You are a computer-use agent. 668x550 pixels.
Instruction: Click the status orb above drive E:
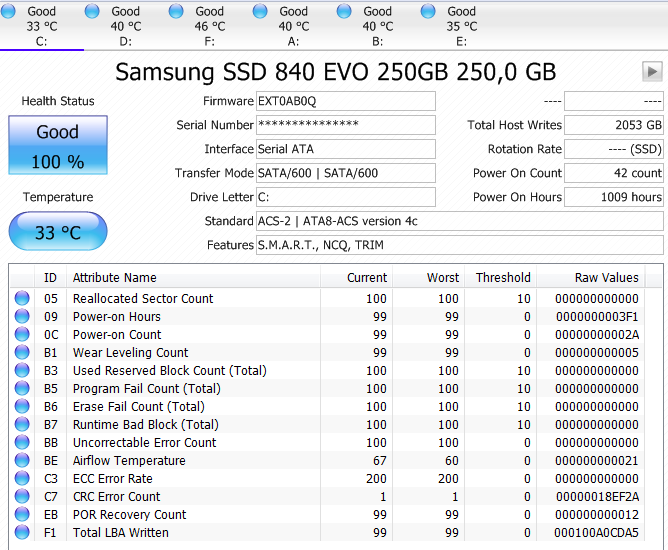(428, 11)
